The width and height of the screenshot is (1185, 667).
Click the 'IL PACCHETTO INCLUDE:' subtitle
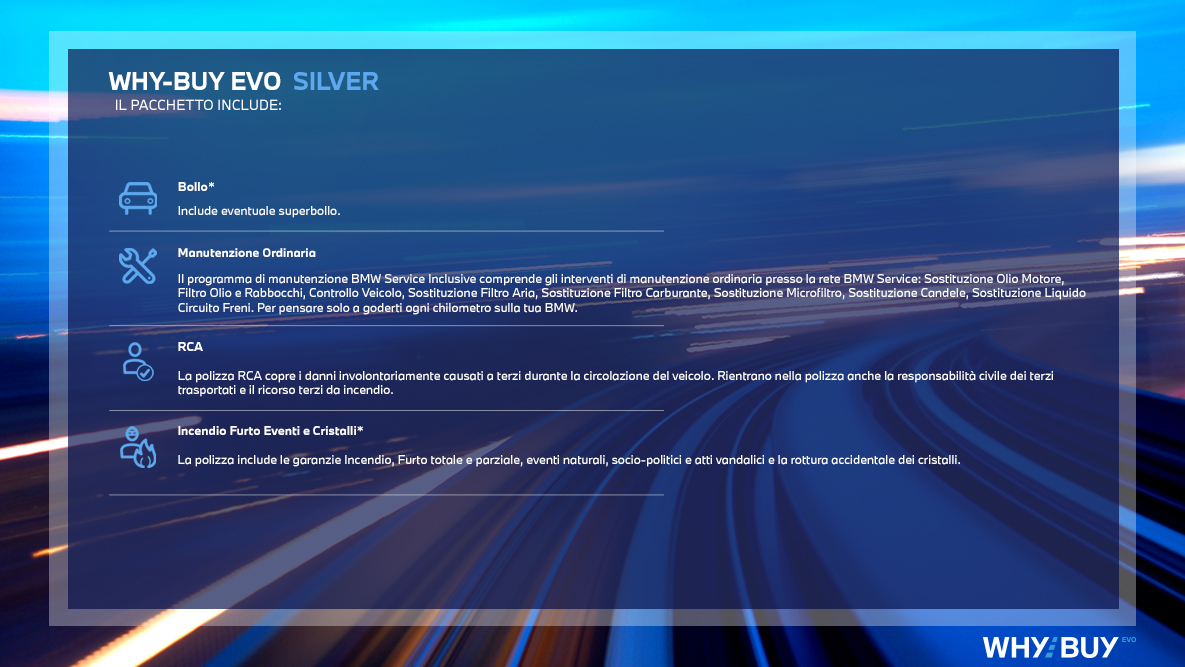click(x=198, y=105)
